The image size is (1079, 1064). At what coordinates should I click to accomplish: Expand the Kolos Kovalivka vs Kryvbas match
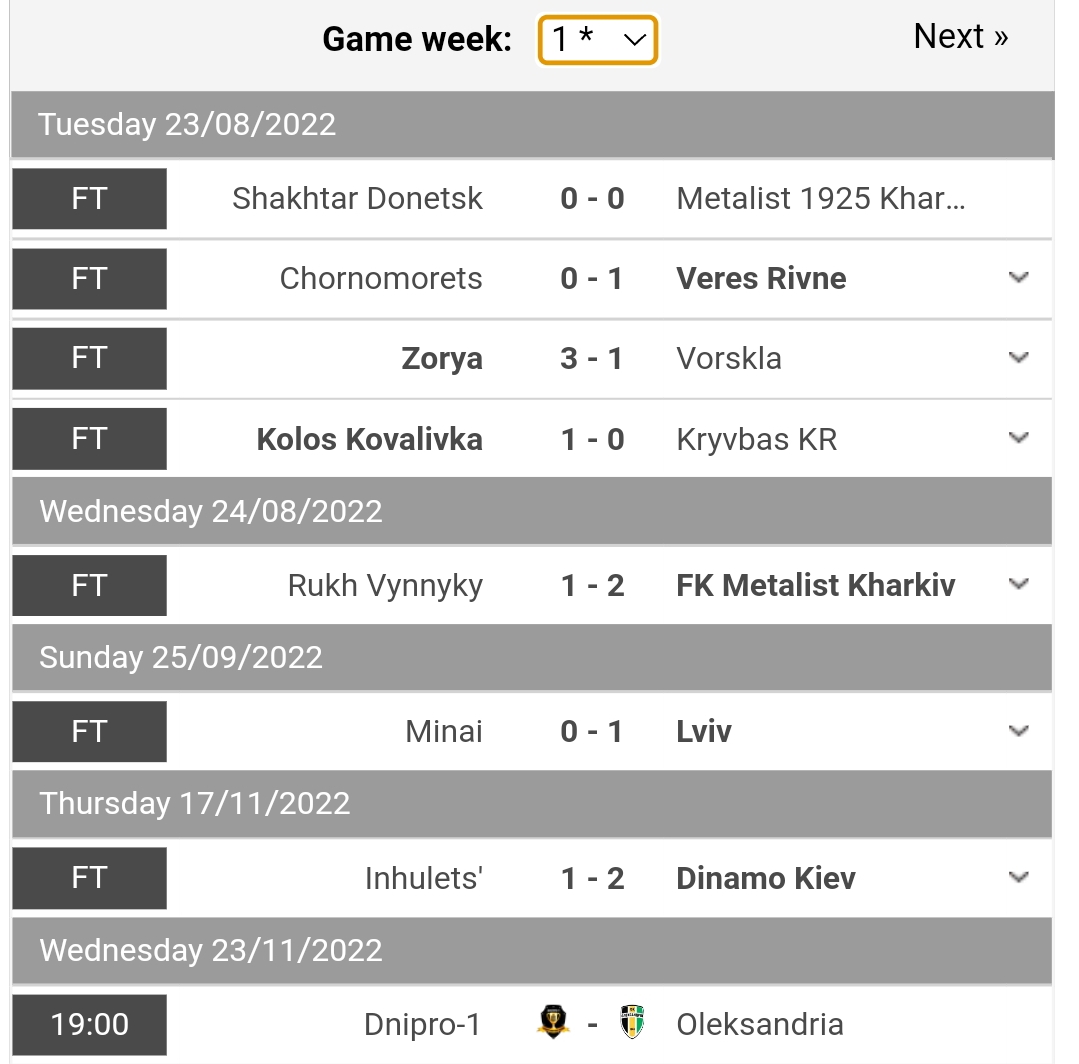[x=1018, y=438]
